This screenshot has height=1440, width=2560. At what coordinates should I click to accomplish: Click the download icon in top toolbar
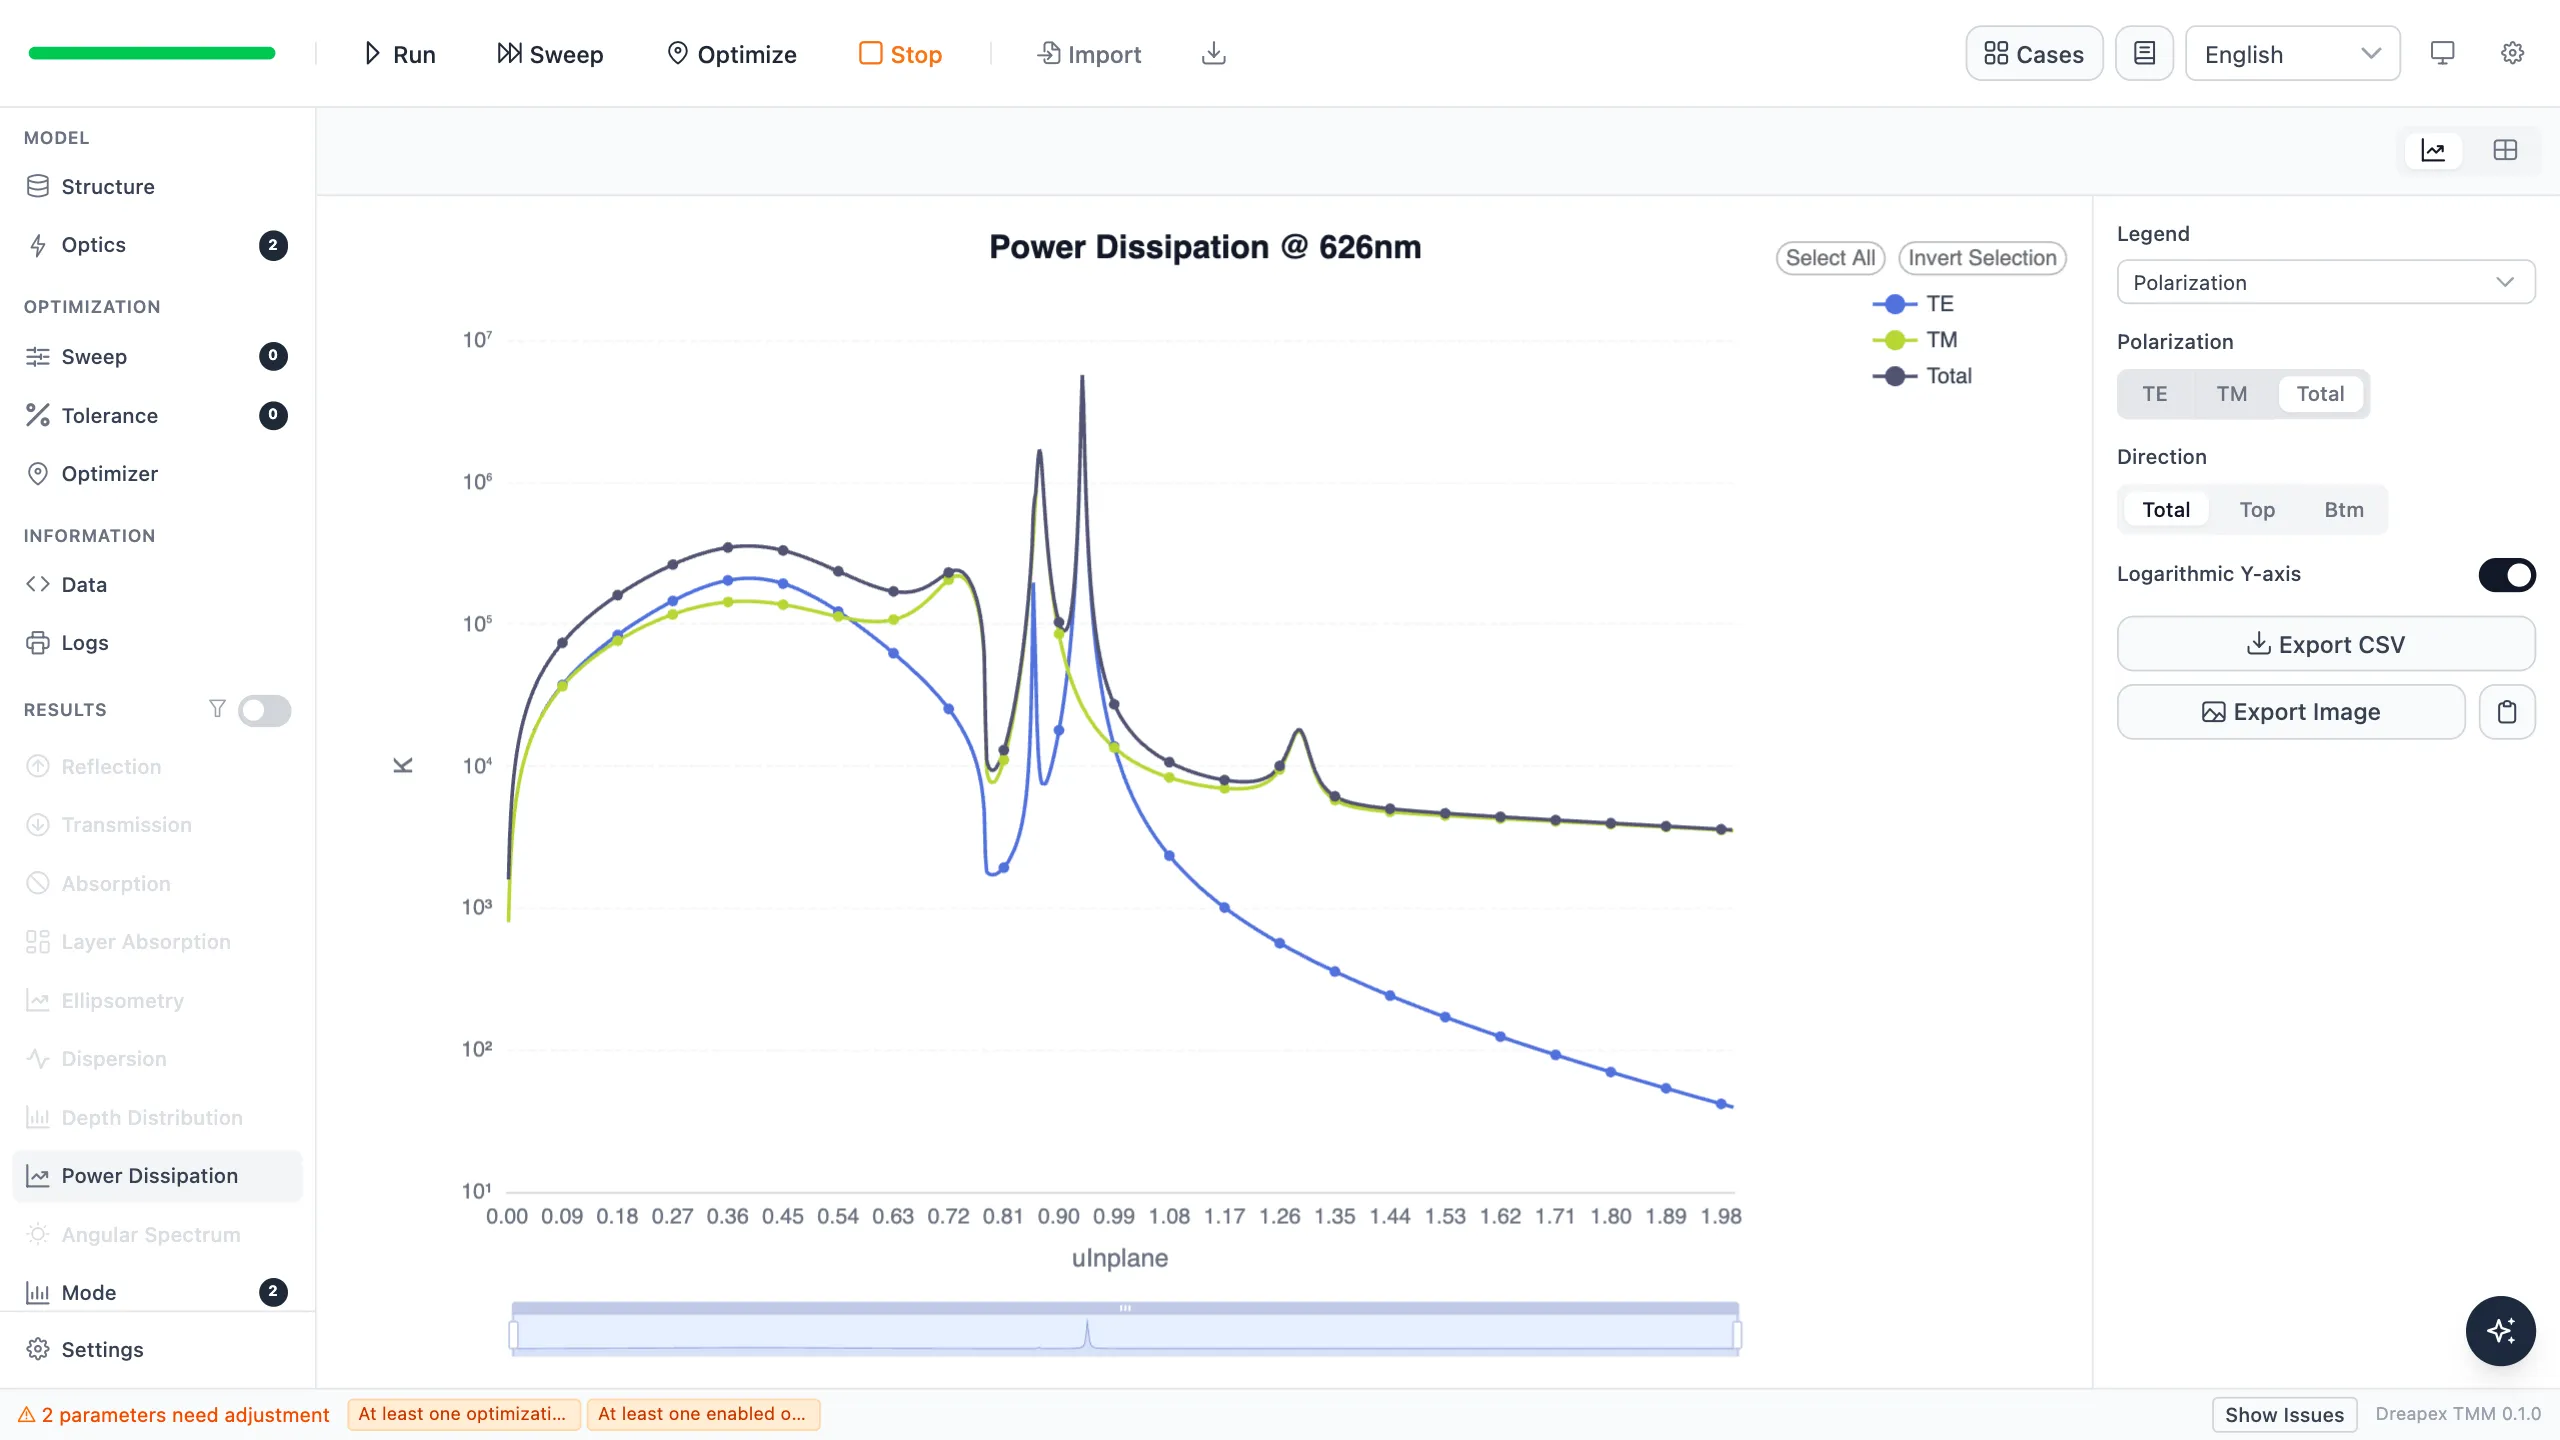pos(1213,54)
